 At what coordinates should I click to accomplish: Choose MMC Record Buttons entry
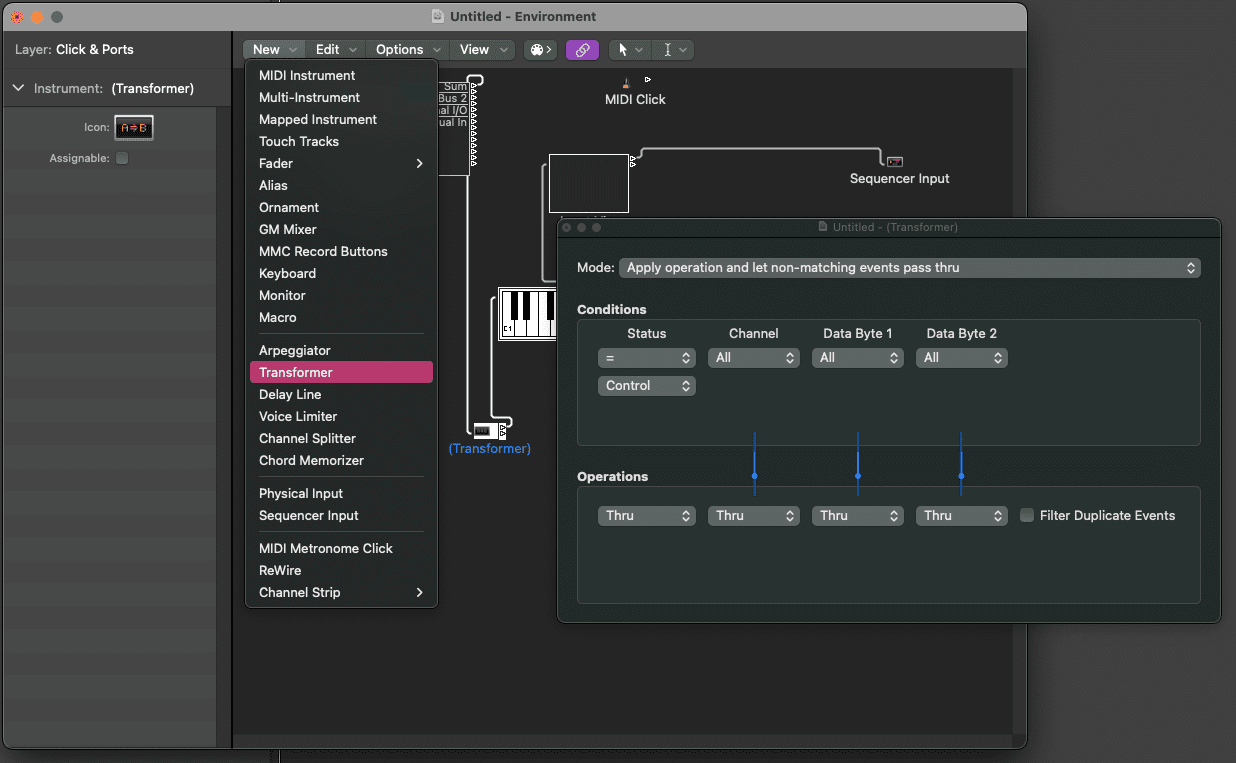(341, 251)
